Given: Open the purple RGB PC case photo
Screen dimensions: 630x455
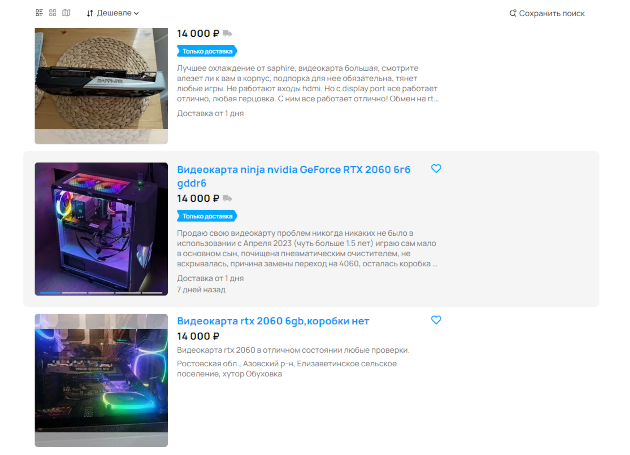Looking at the screenshot, I should pos(101,229).
